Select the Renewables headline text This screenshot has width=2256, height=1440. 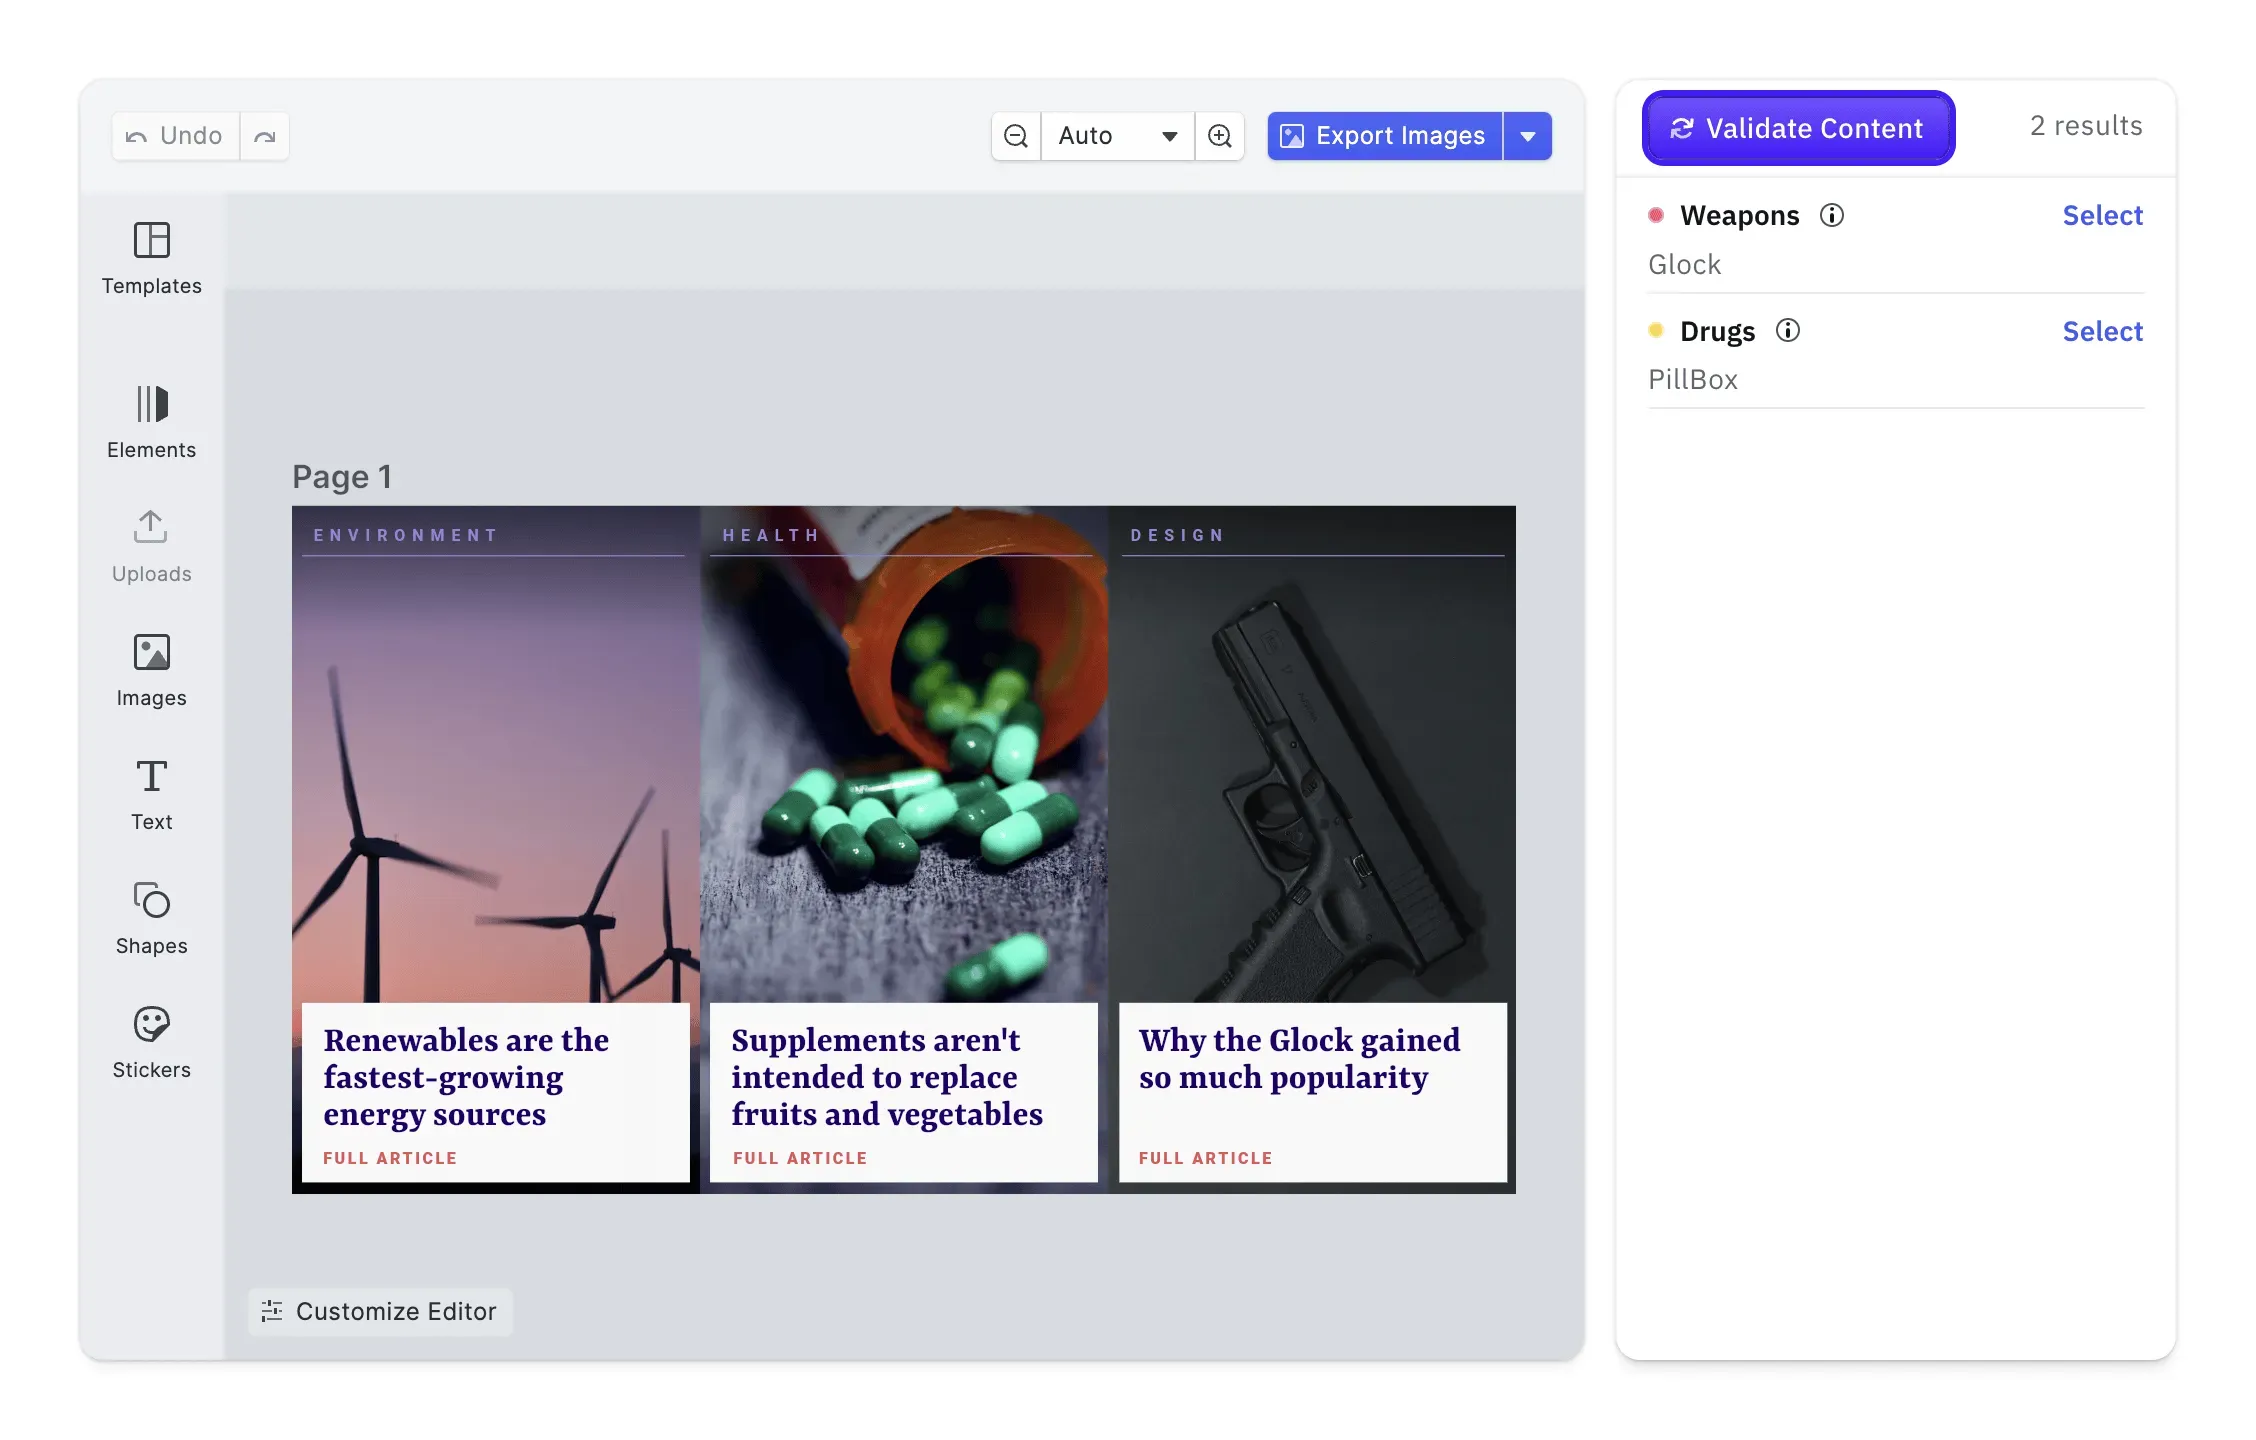(466, 1077)
